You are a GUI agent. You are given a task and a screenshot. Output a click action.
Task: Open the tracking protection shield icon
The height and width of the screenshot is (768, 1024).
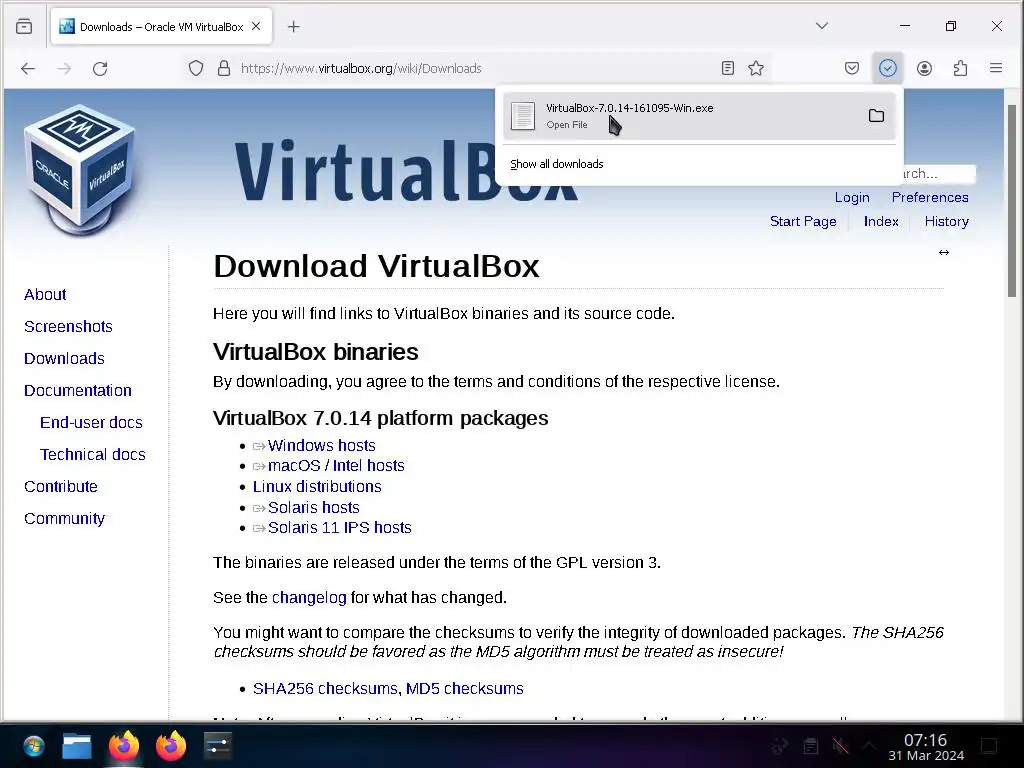[196, 68]
